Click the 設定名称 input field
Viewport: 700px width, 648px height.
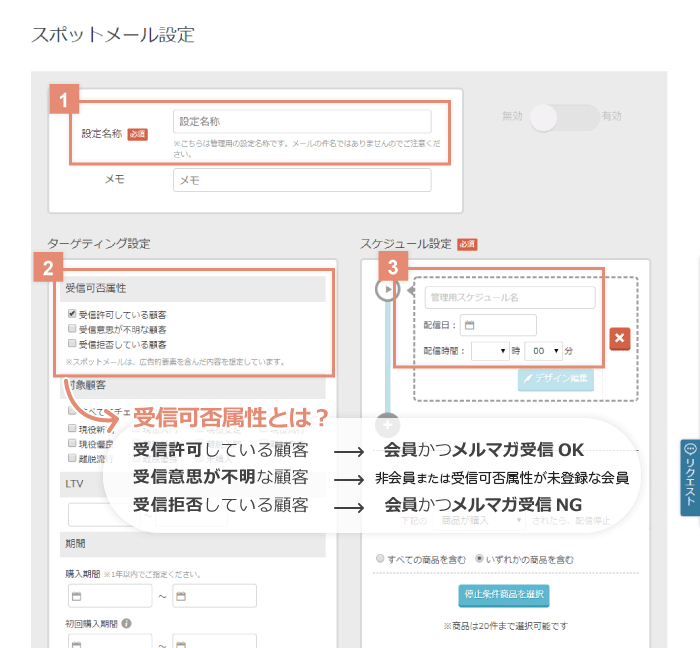click(301, 121)
